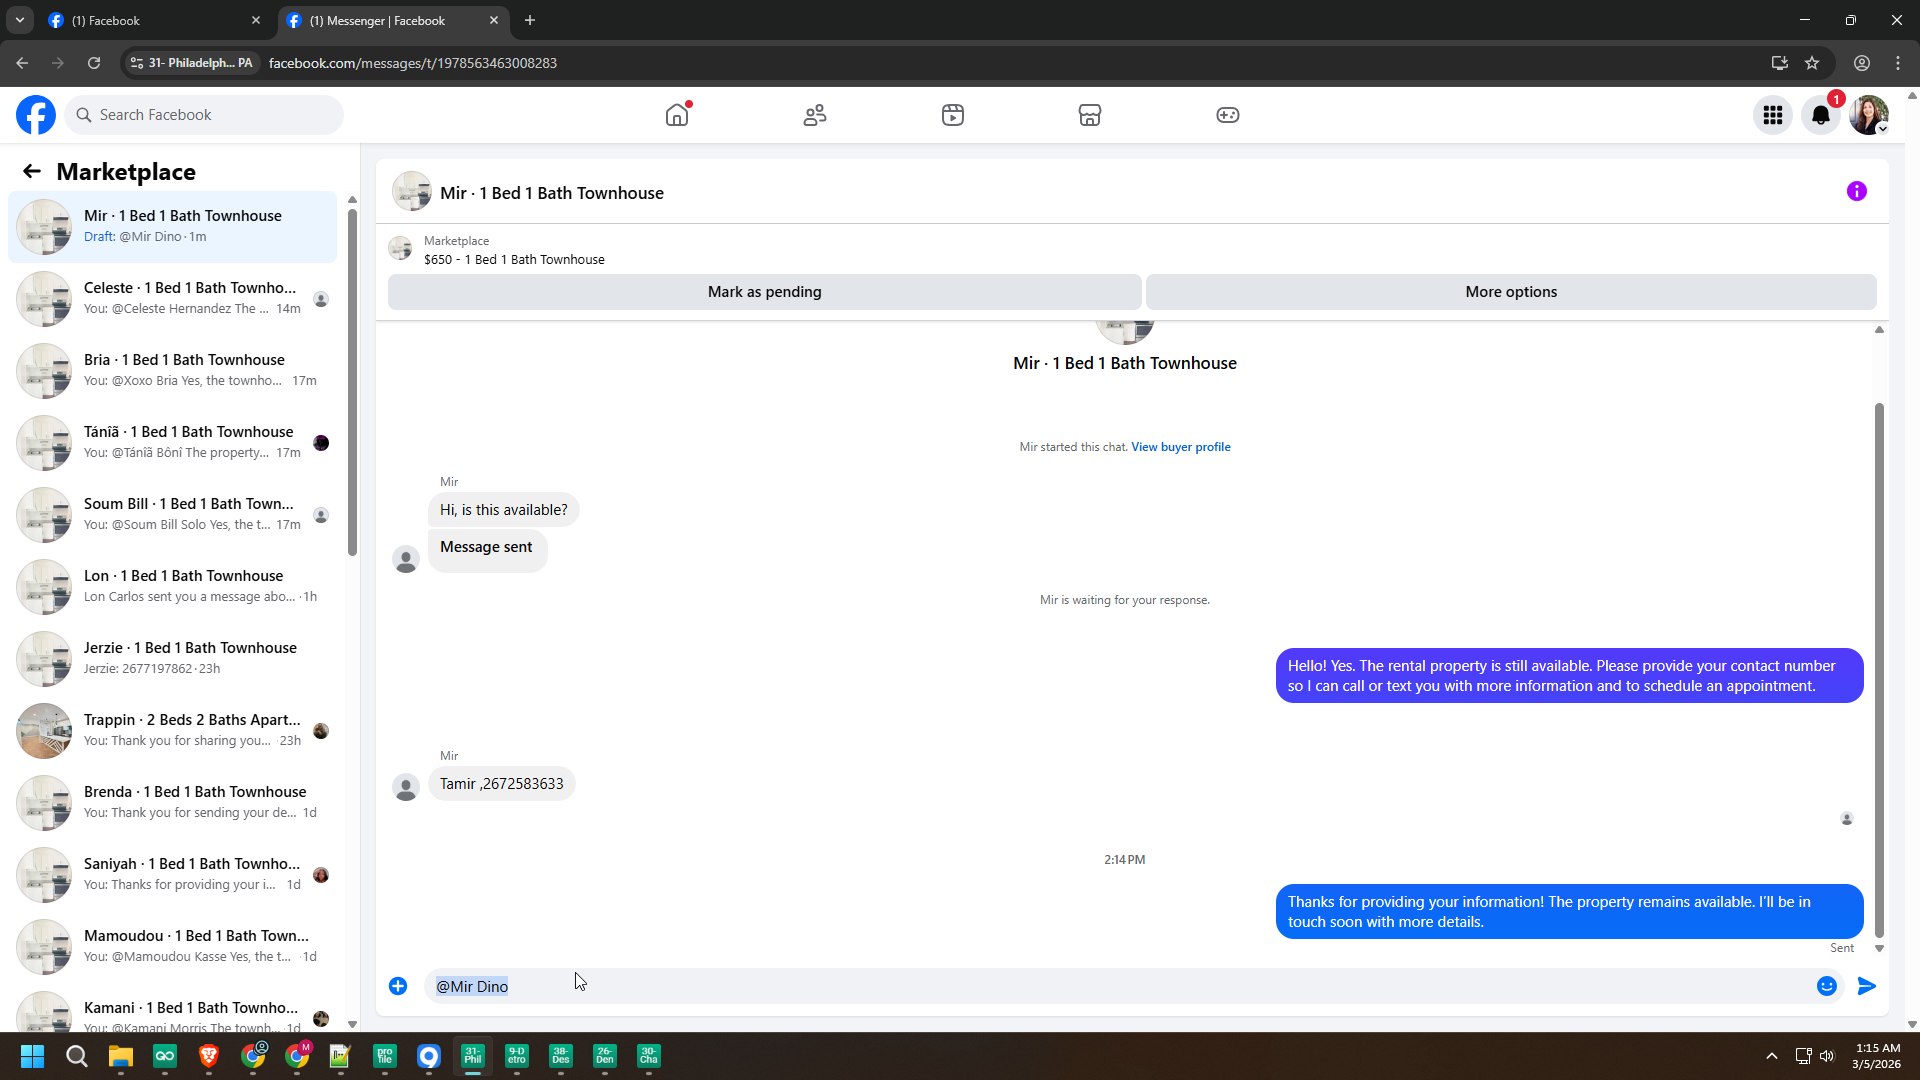Image resolution: width=1920 pixels, height=1080 pixels.
Task: Go to Facebook Home feed icon
Action: [x=677, y=115]
